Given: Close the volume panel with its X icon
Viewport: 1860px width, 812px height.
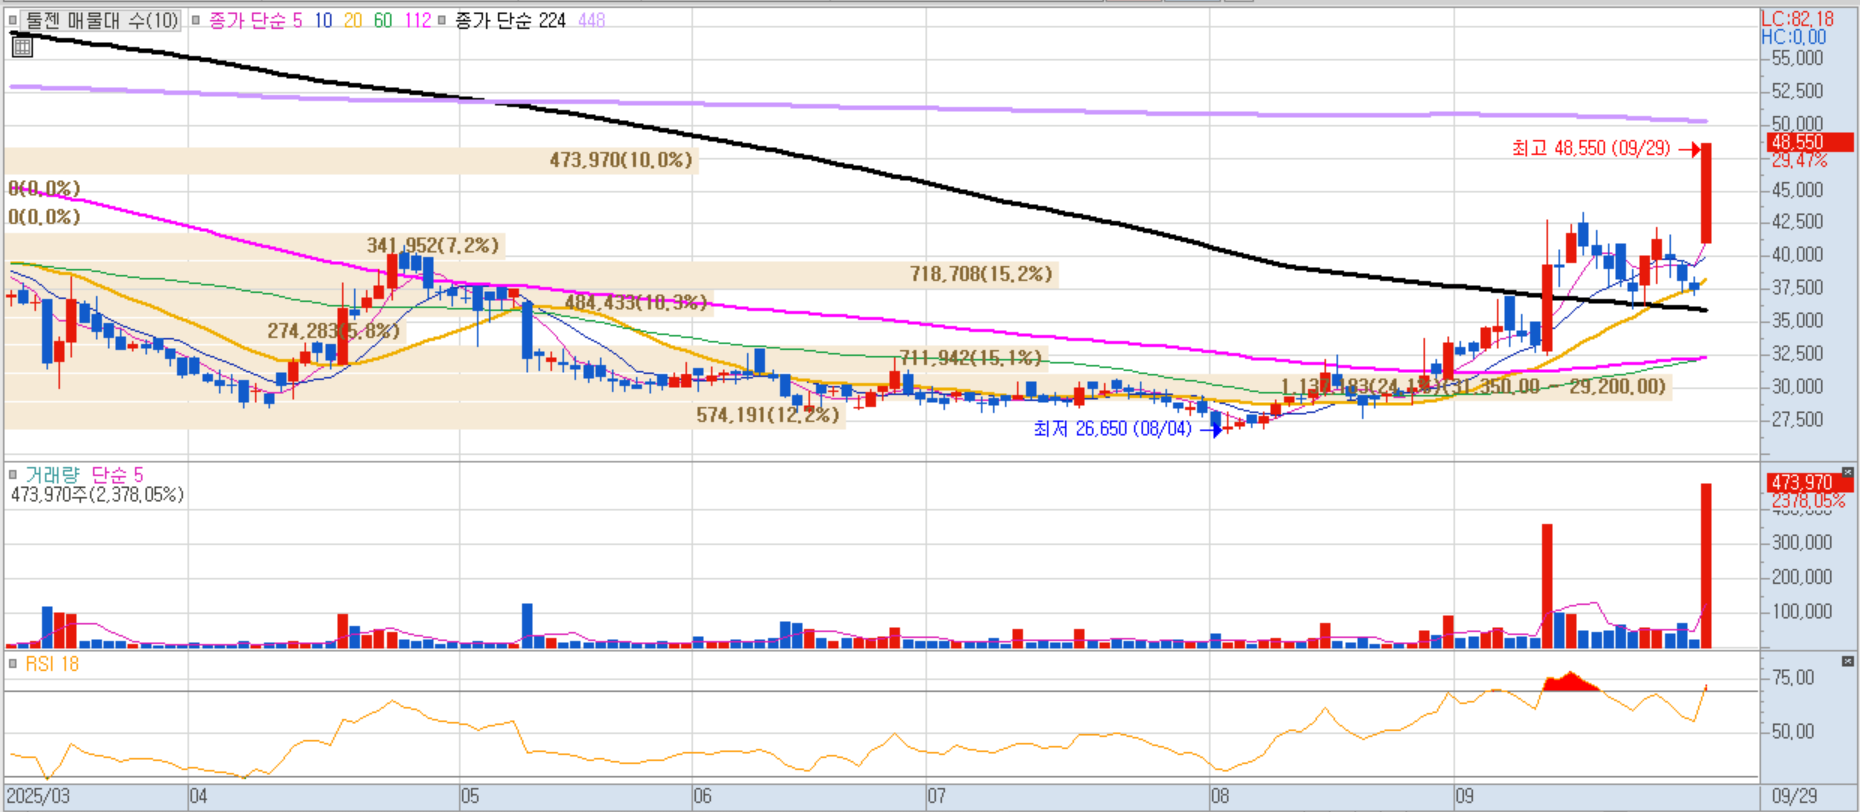Looking at the screenshot, I should 1847,473.
